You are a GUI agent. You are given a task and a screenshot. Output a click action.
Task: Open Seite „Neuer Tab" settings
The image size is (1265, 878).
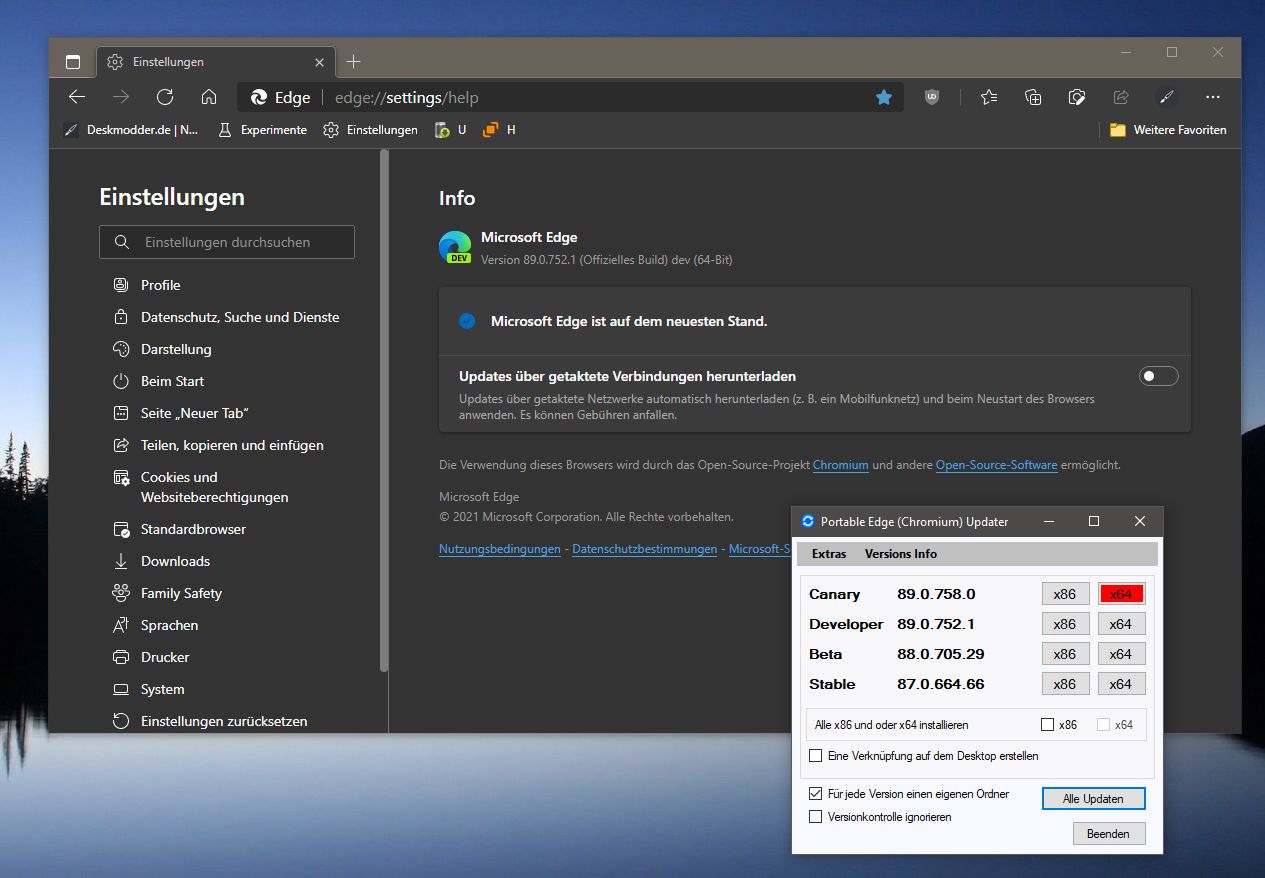tap(194, 413)
